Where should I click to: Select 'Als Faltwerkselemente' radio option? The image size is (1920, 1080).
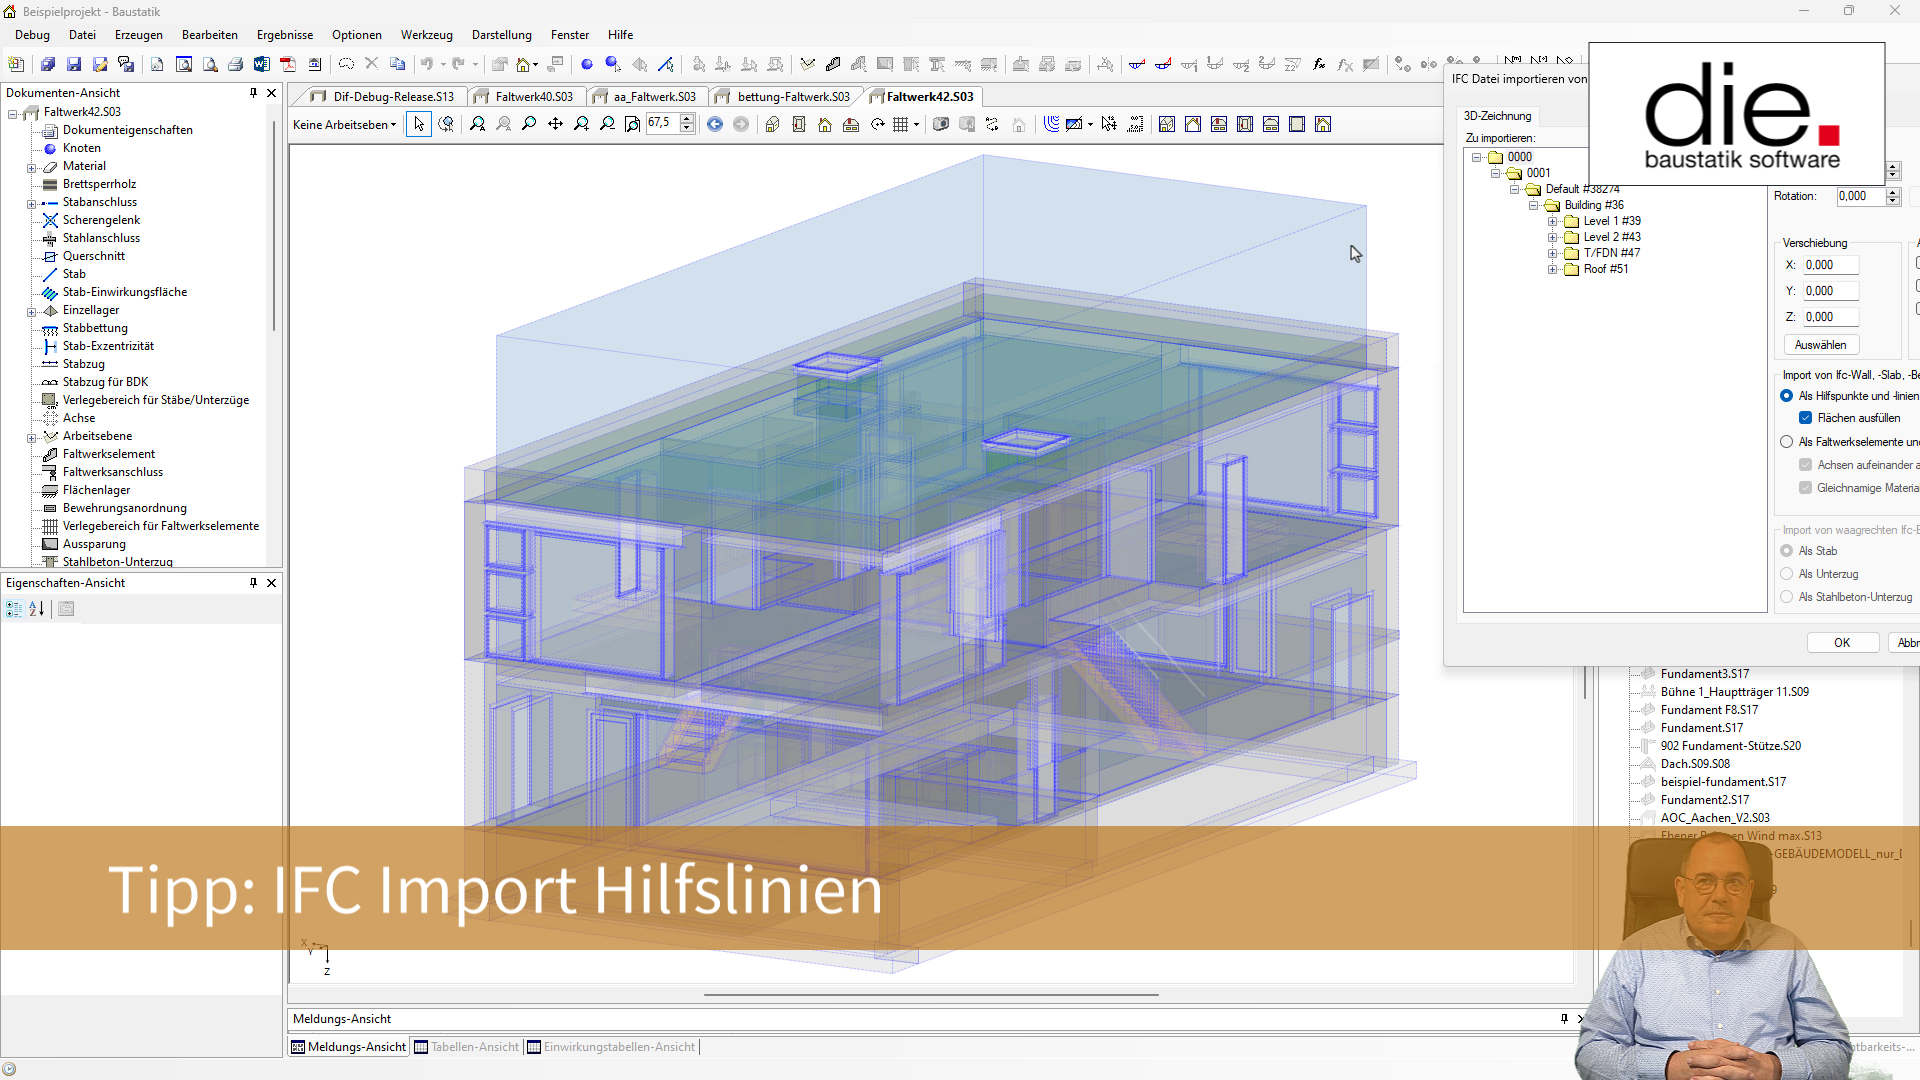point(1786,442)
